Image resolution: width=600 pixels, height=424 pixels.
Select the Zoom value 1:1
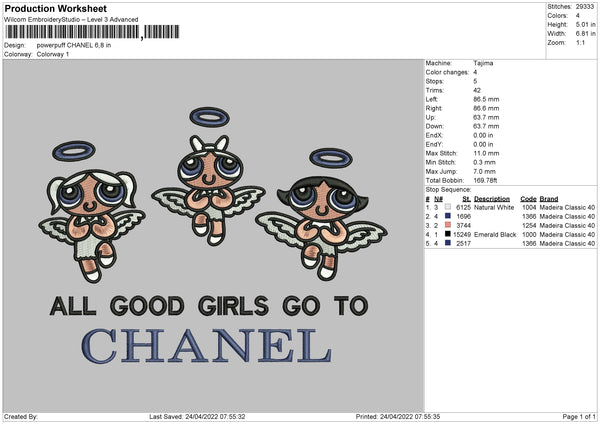click(x=580, y=42)
